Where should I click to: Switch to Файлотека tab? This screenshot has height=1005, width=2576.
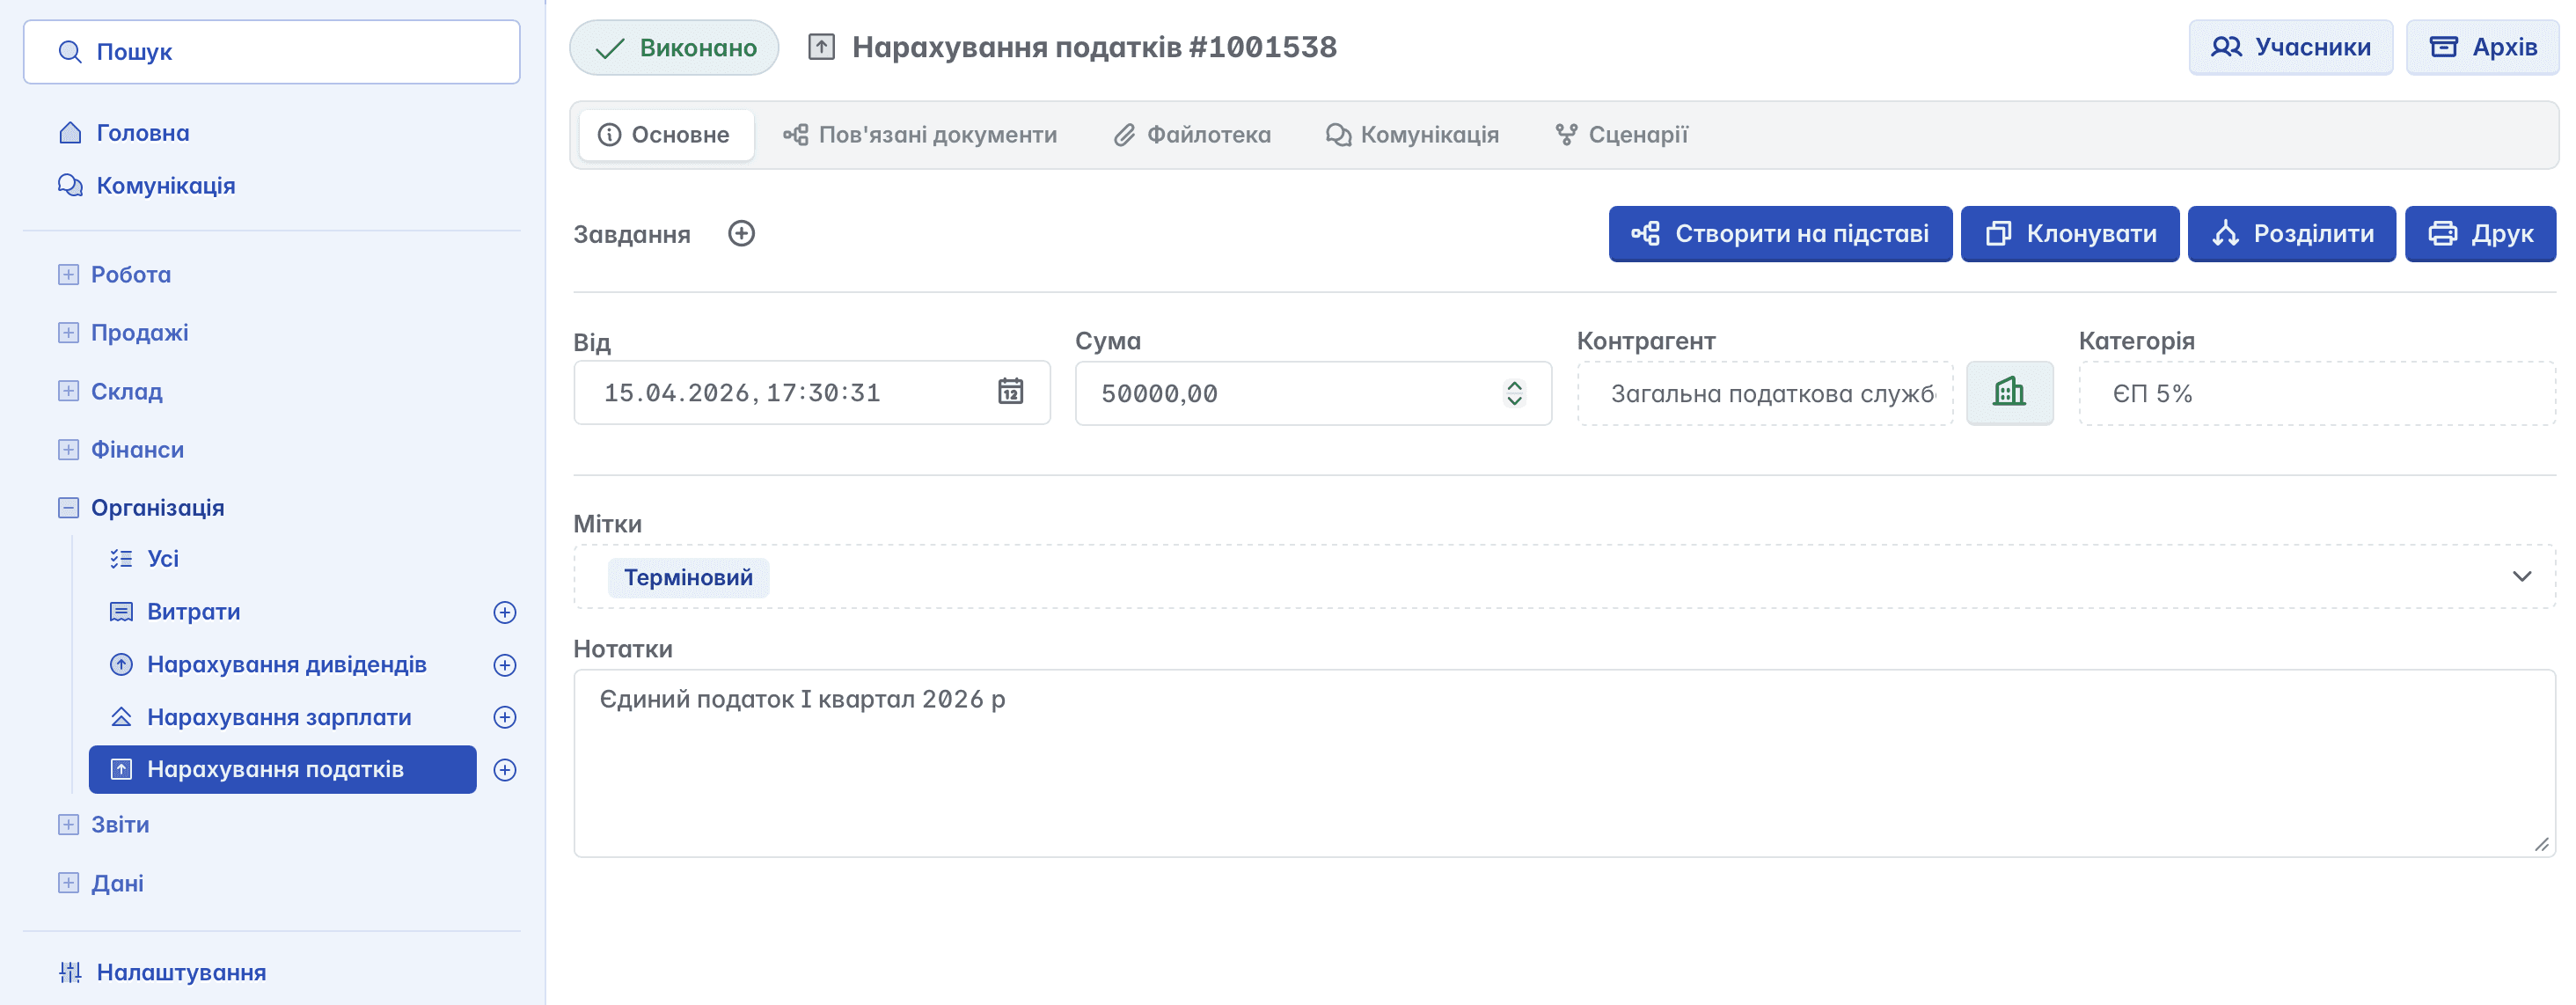click(x=1192, y=135)
